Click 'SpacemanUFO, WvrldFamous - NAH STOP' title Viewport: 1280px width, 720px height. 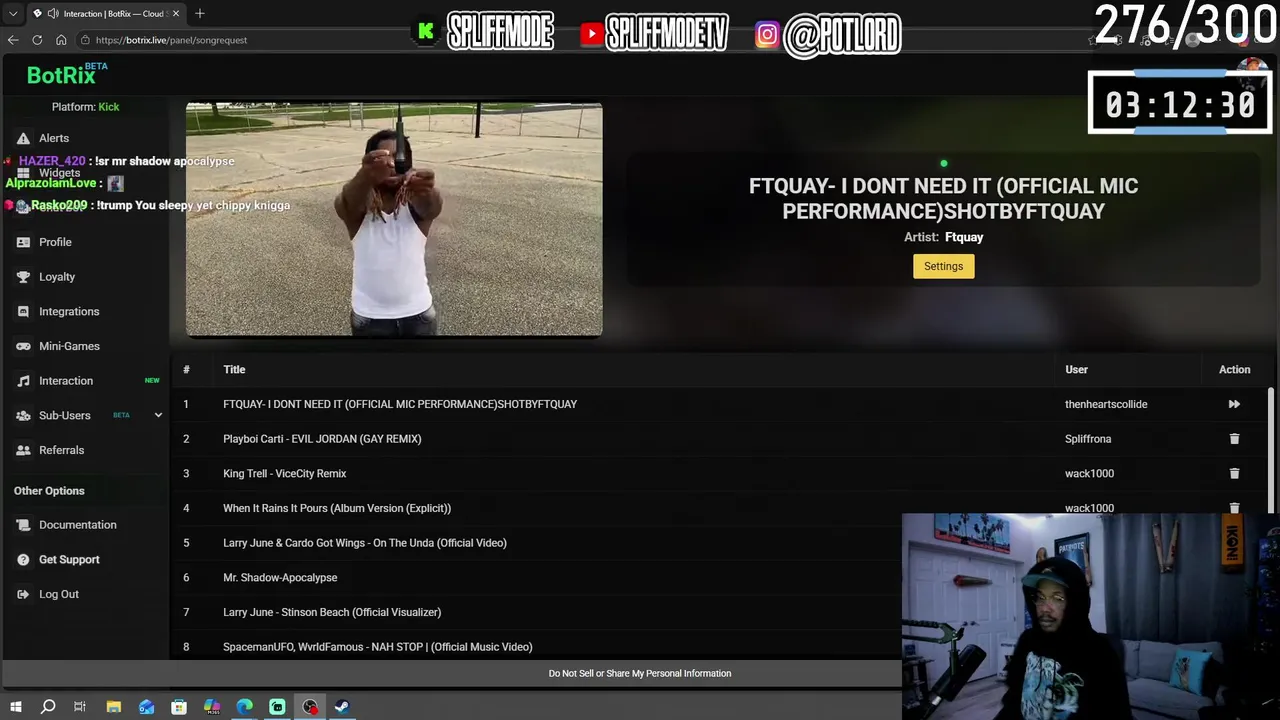[378, 647]
